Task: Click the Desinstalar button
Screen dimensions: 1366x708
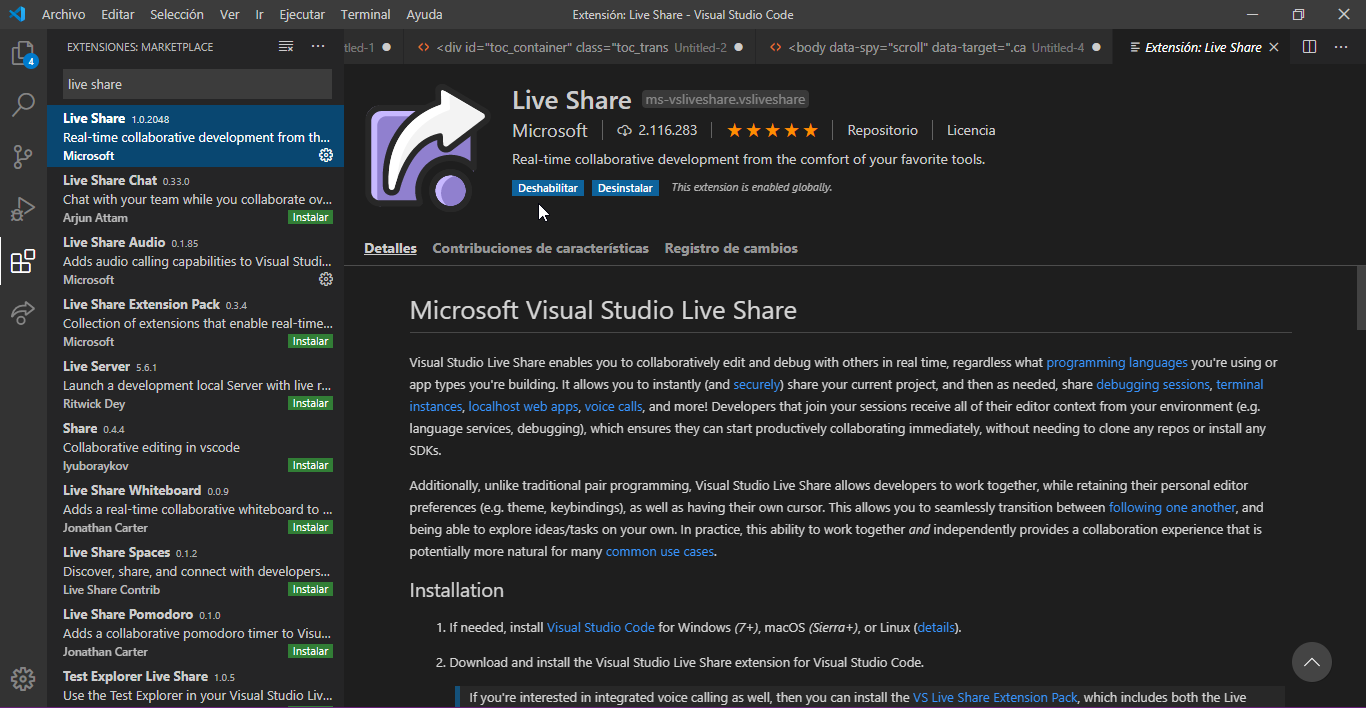Action: coord(625,188)
